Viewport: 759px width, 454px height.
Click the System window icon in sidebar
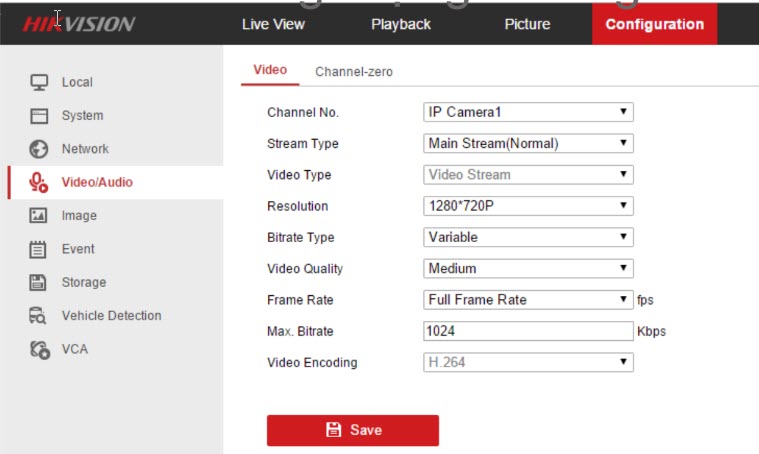pyautogui.click(x=39, y=116)
